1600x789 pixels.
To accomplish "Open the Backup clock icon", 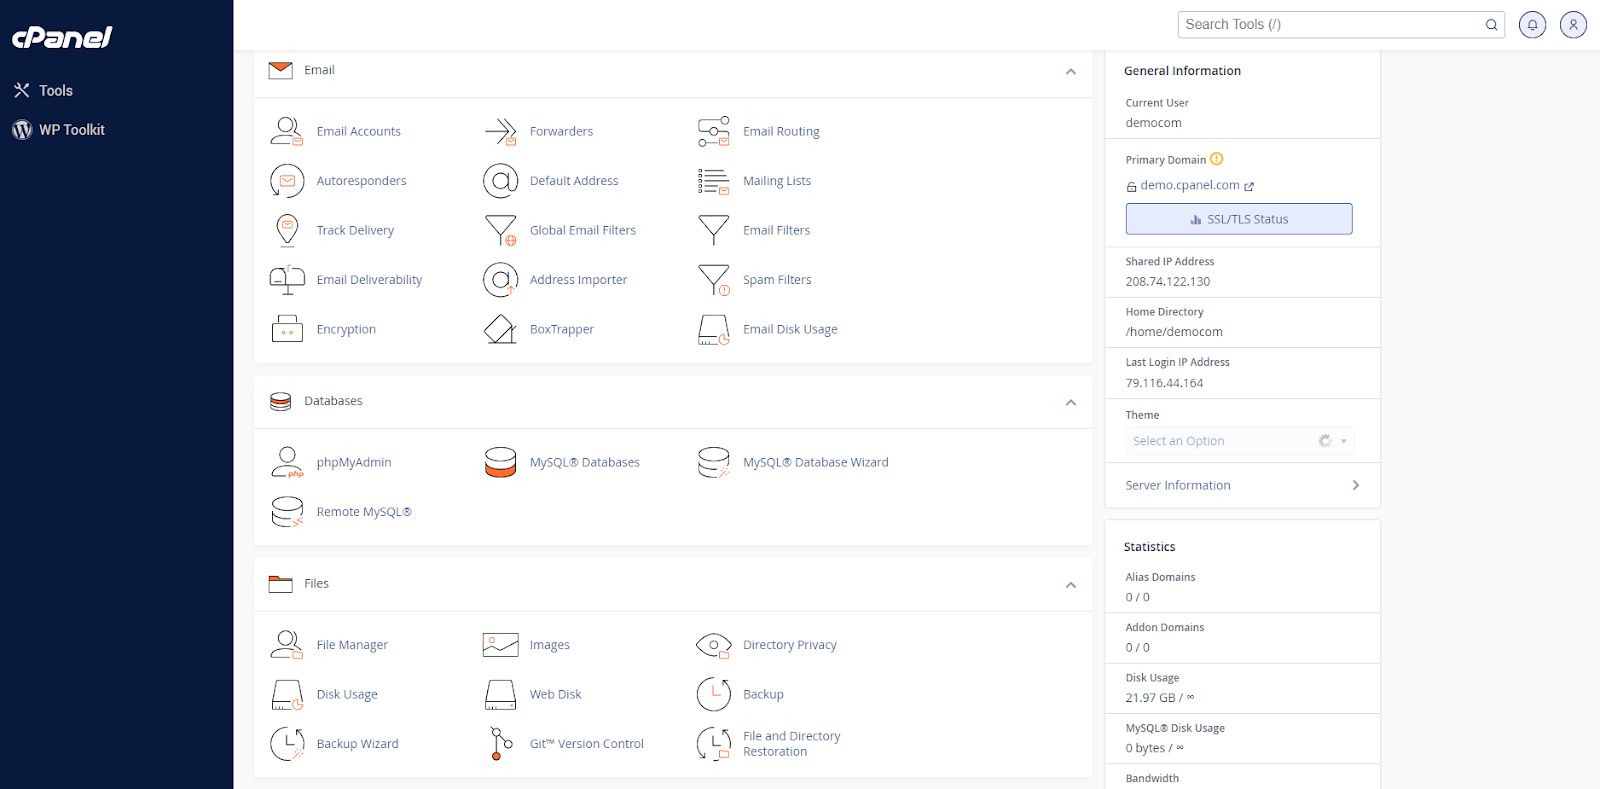I will click(713, 694).
